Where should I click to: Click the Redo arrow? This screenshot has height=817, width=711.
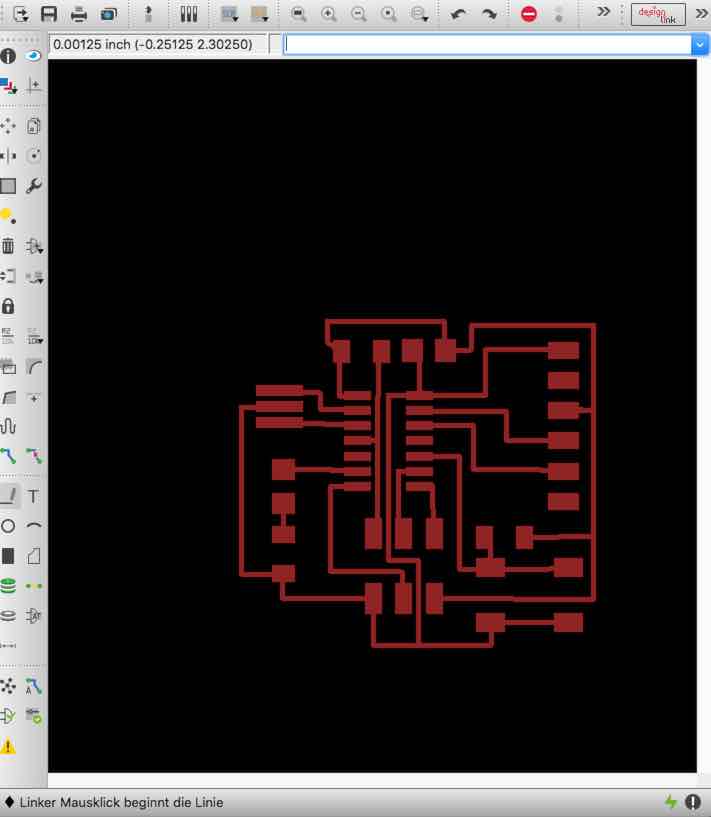(489, 14)
